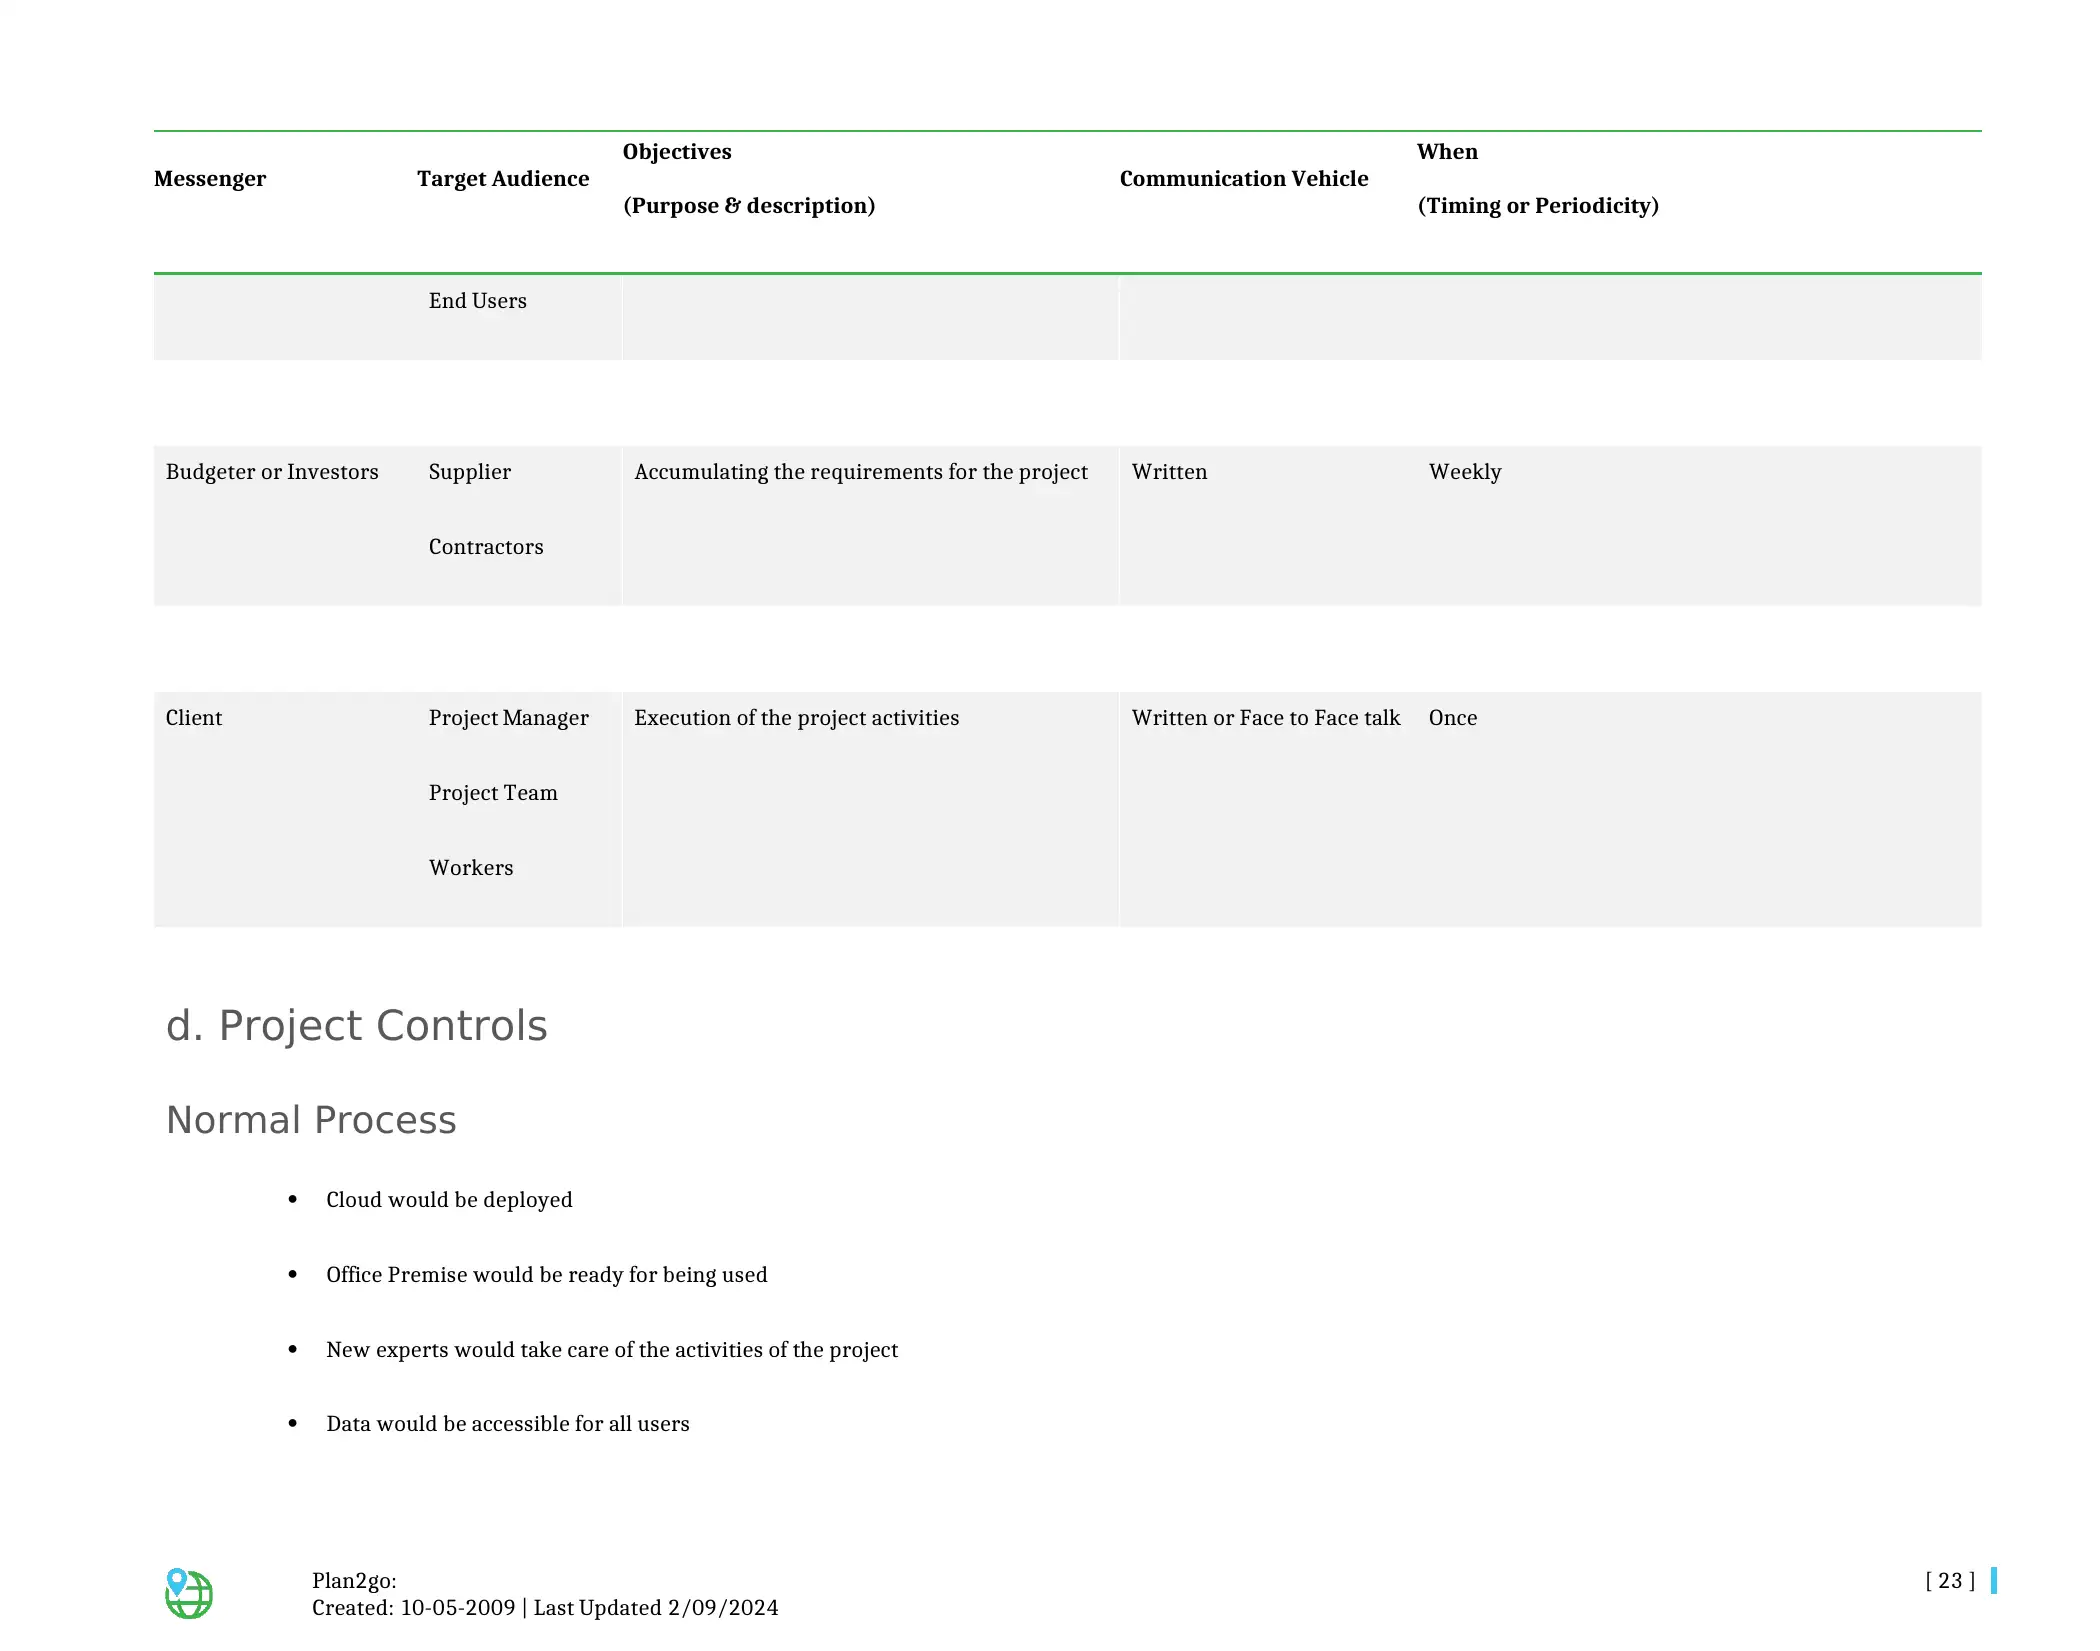The width and height of the screenshot is (2100, 1651).
Task: Select the 'Project Manager' audience entry
Action: click(x=509, y=718)
